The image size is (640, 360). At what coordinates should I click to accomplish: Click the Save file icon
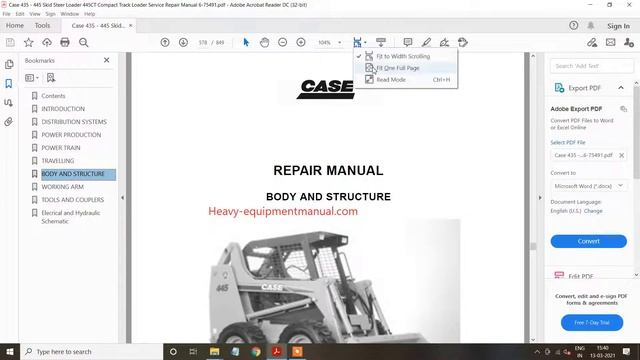click(x=10, y=42)
